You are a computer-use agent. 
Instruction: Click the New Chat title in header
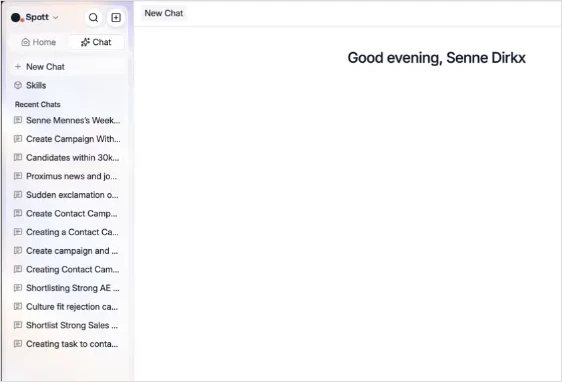[x=164, y=13]
